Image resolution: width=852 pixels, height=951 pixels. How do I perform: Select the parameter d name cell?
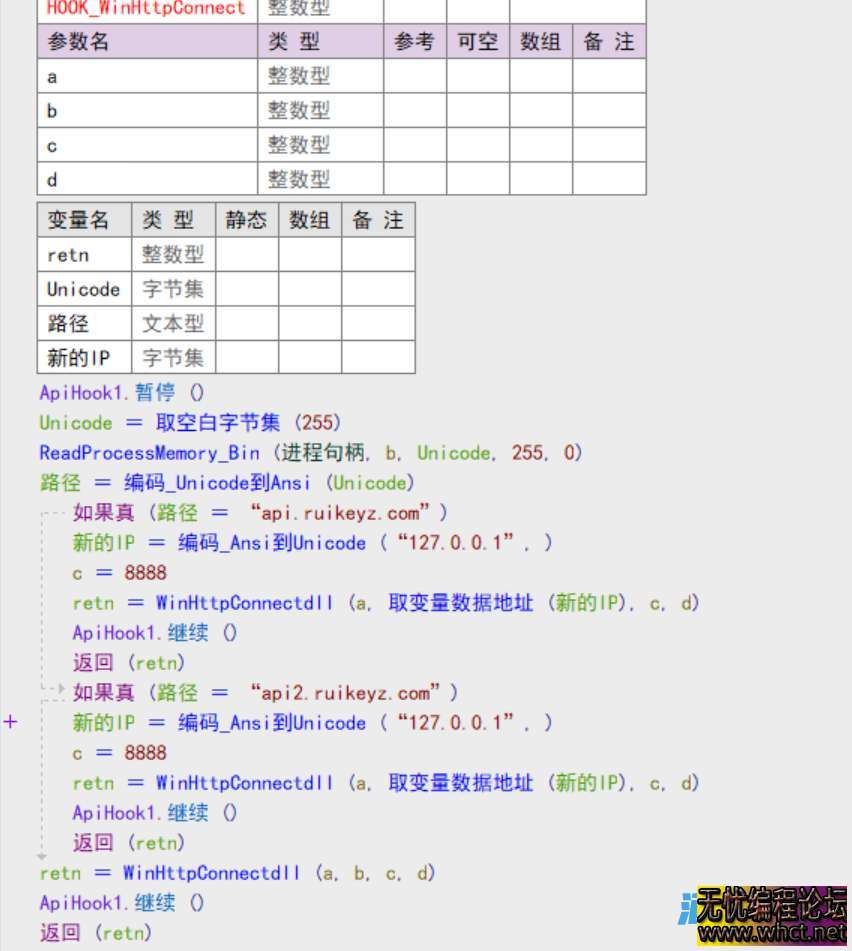(x=147, y=179)
